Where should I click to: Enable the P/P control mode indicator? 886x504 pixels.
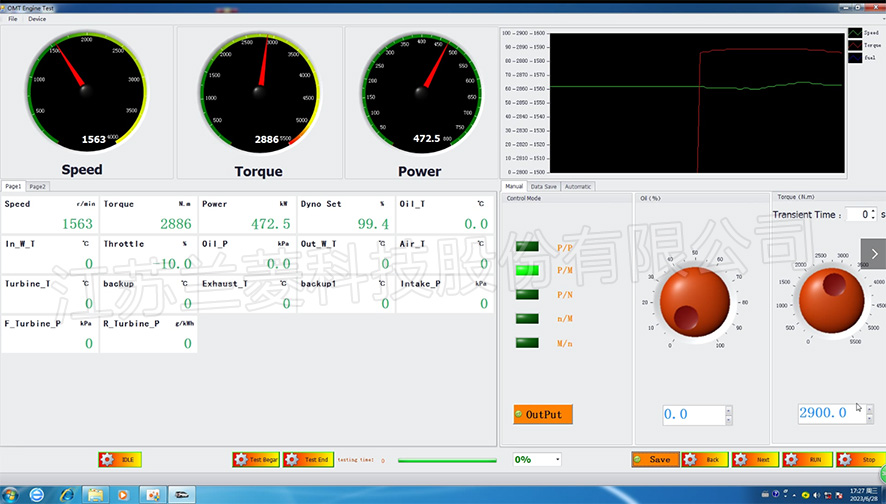(x=527, y=246)
